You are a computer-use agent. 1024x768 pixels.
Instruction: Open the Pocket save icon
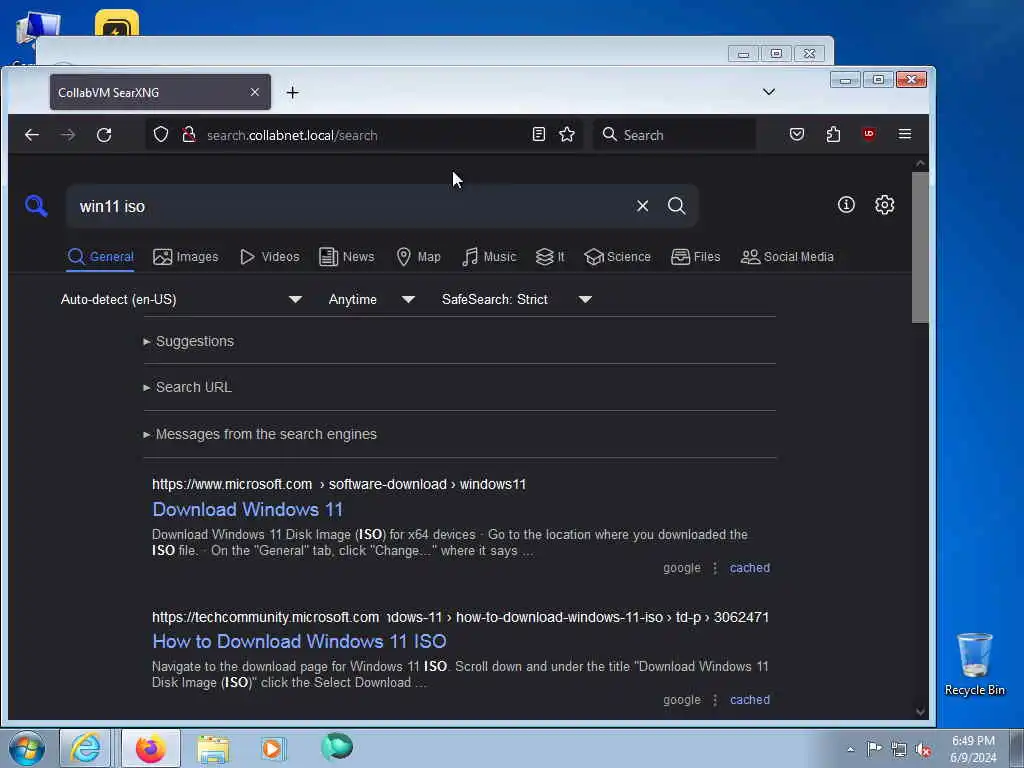(797, 135)
